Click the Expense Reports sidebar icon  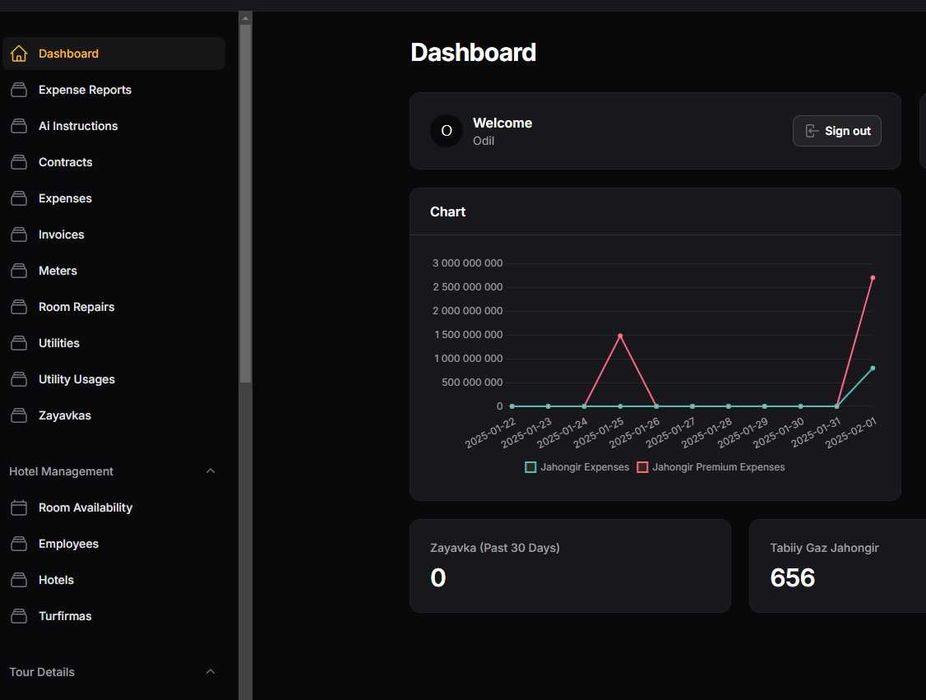(19, 90)
